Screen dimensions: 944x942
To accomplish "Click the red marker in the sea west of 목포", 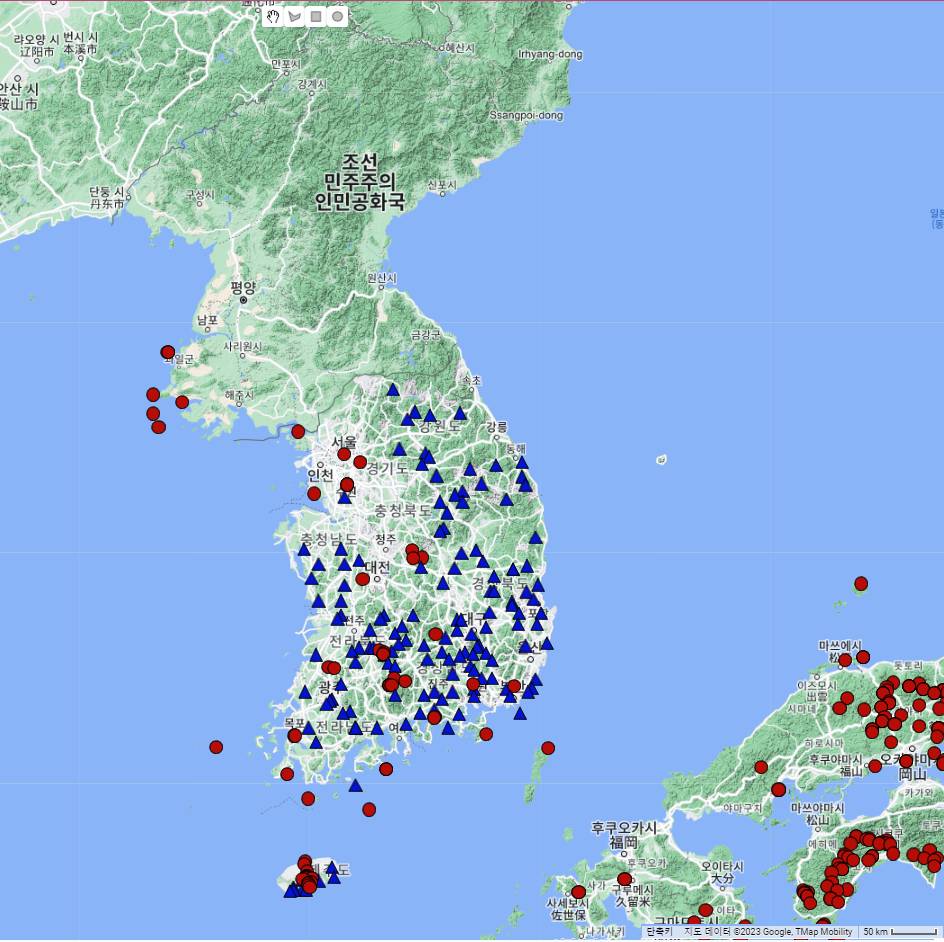I will click(x=216, y=746).
